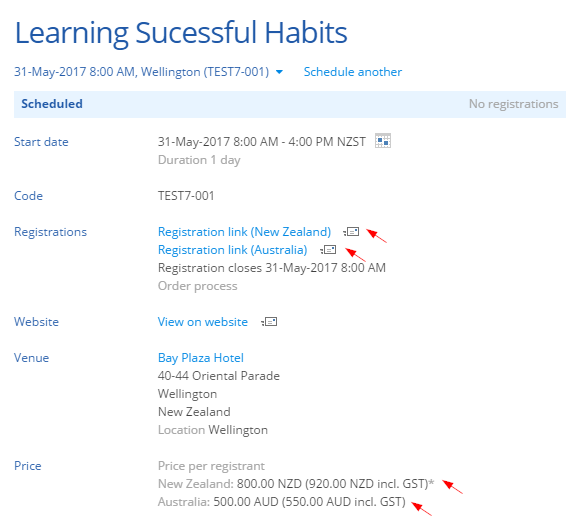
Task: Click the New Zealand price line
Action: pyautogui.click(x=296, y=484)
